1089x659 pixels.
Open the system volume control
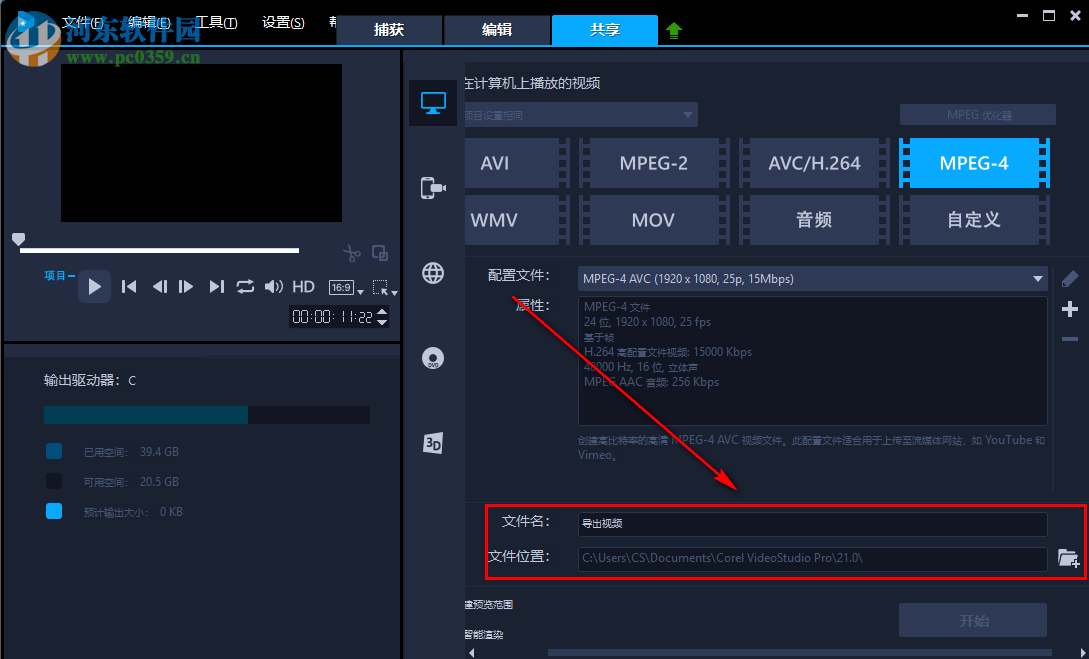point(274,287)
